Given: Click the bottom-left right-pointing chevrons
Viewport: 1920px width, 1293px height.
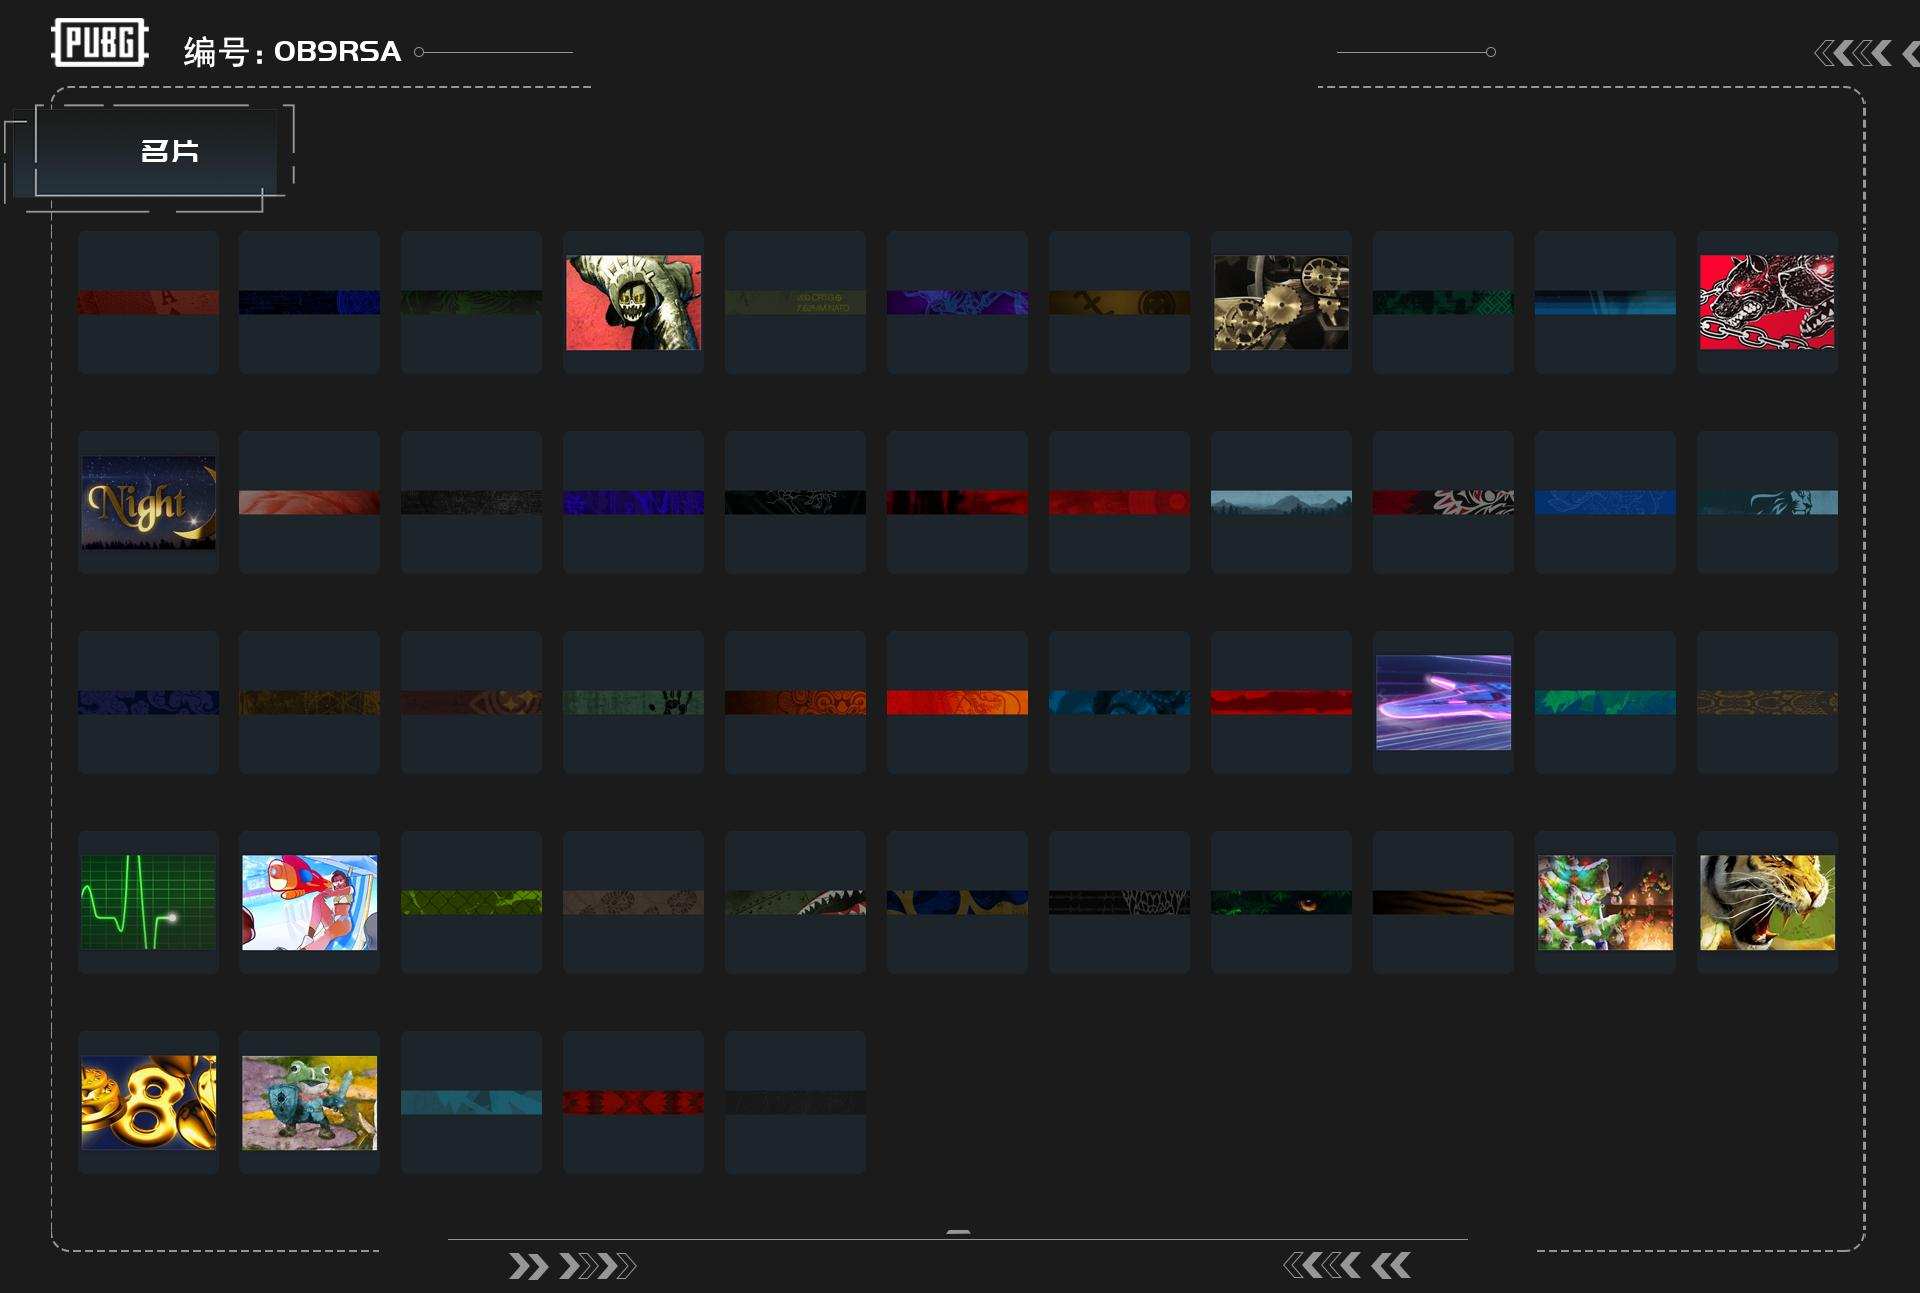Looking at the screenshot, I should coord(572,1266).
